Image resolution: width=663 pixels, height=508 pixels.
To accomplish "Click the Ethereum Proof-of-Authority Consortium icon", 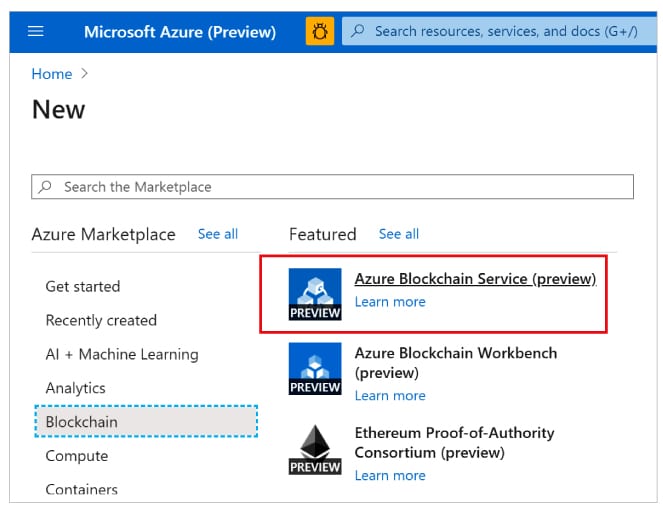I will coord(315,448).
